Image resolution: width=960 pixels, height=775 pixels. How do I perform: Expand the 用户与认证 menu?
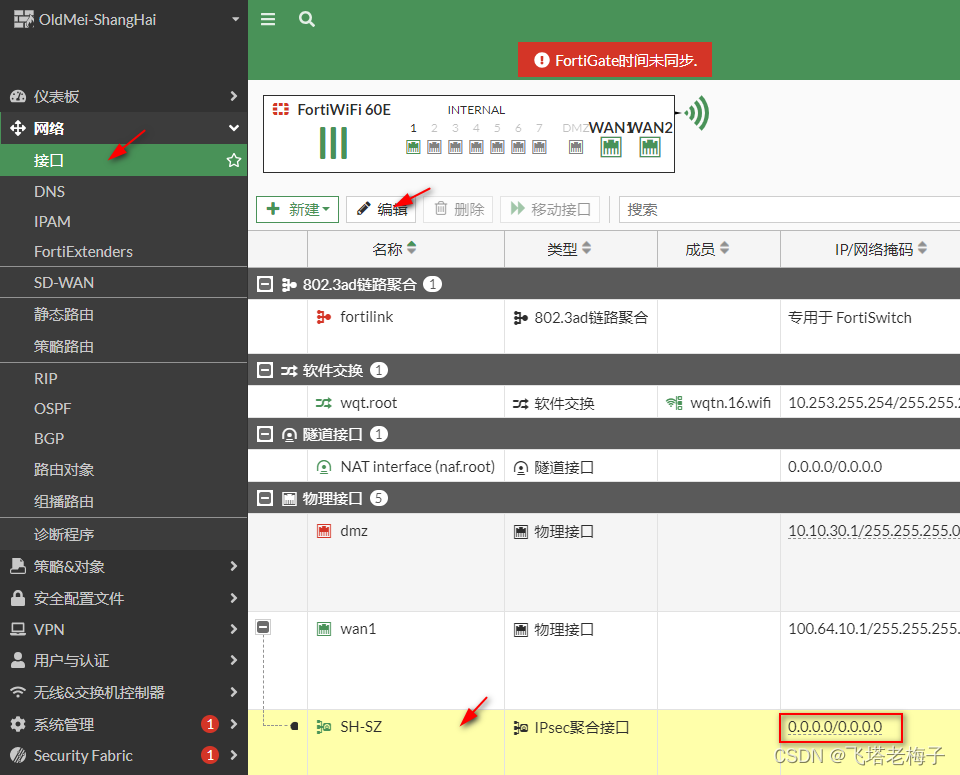(124, 661)
